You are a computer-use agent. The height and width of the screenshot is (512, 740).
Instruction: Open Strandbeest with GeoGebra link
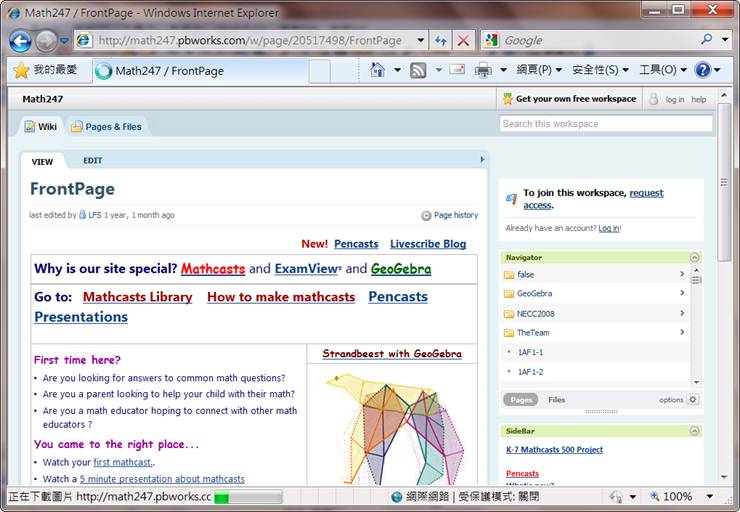(392, 353)
